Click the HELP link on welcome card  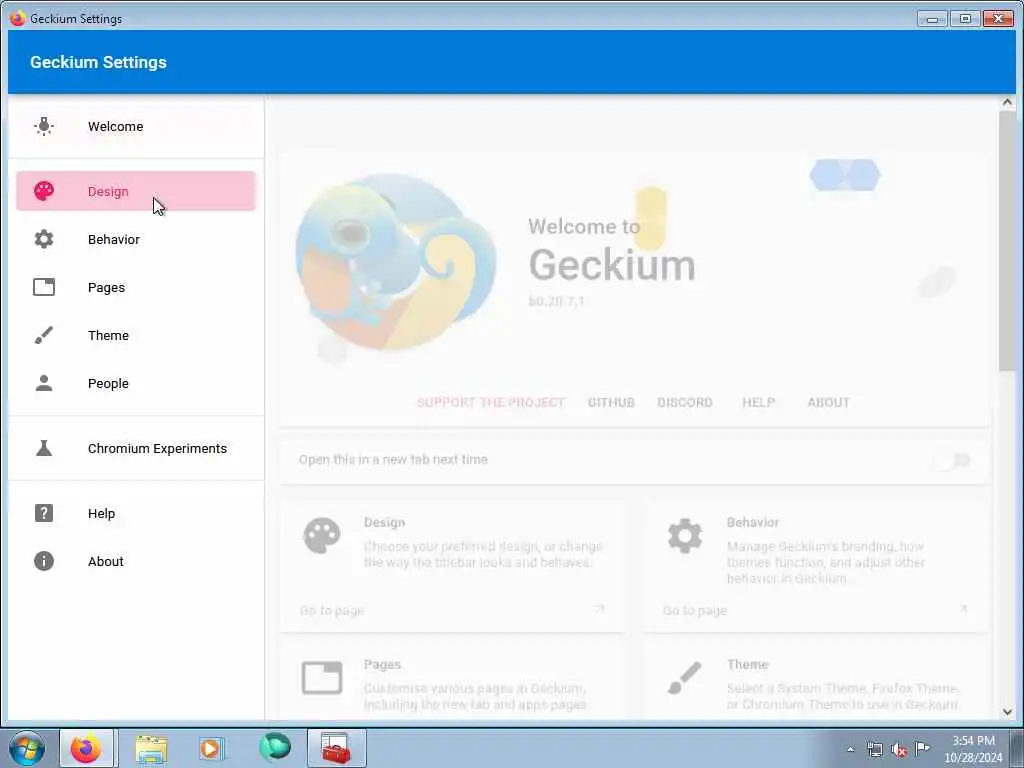pos(758,402)
